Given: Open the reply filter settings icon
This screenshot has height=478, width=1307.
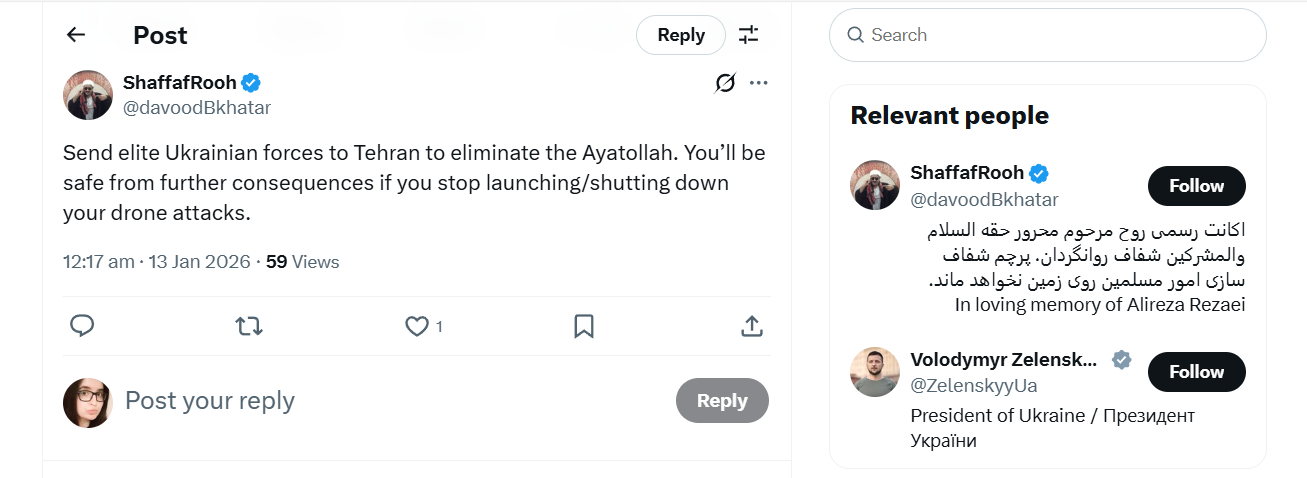Looking at the screenshot, I should pos(748,35).
